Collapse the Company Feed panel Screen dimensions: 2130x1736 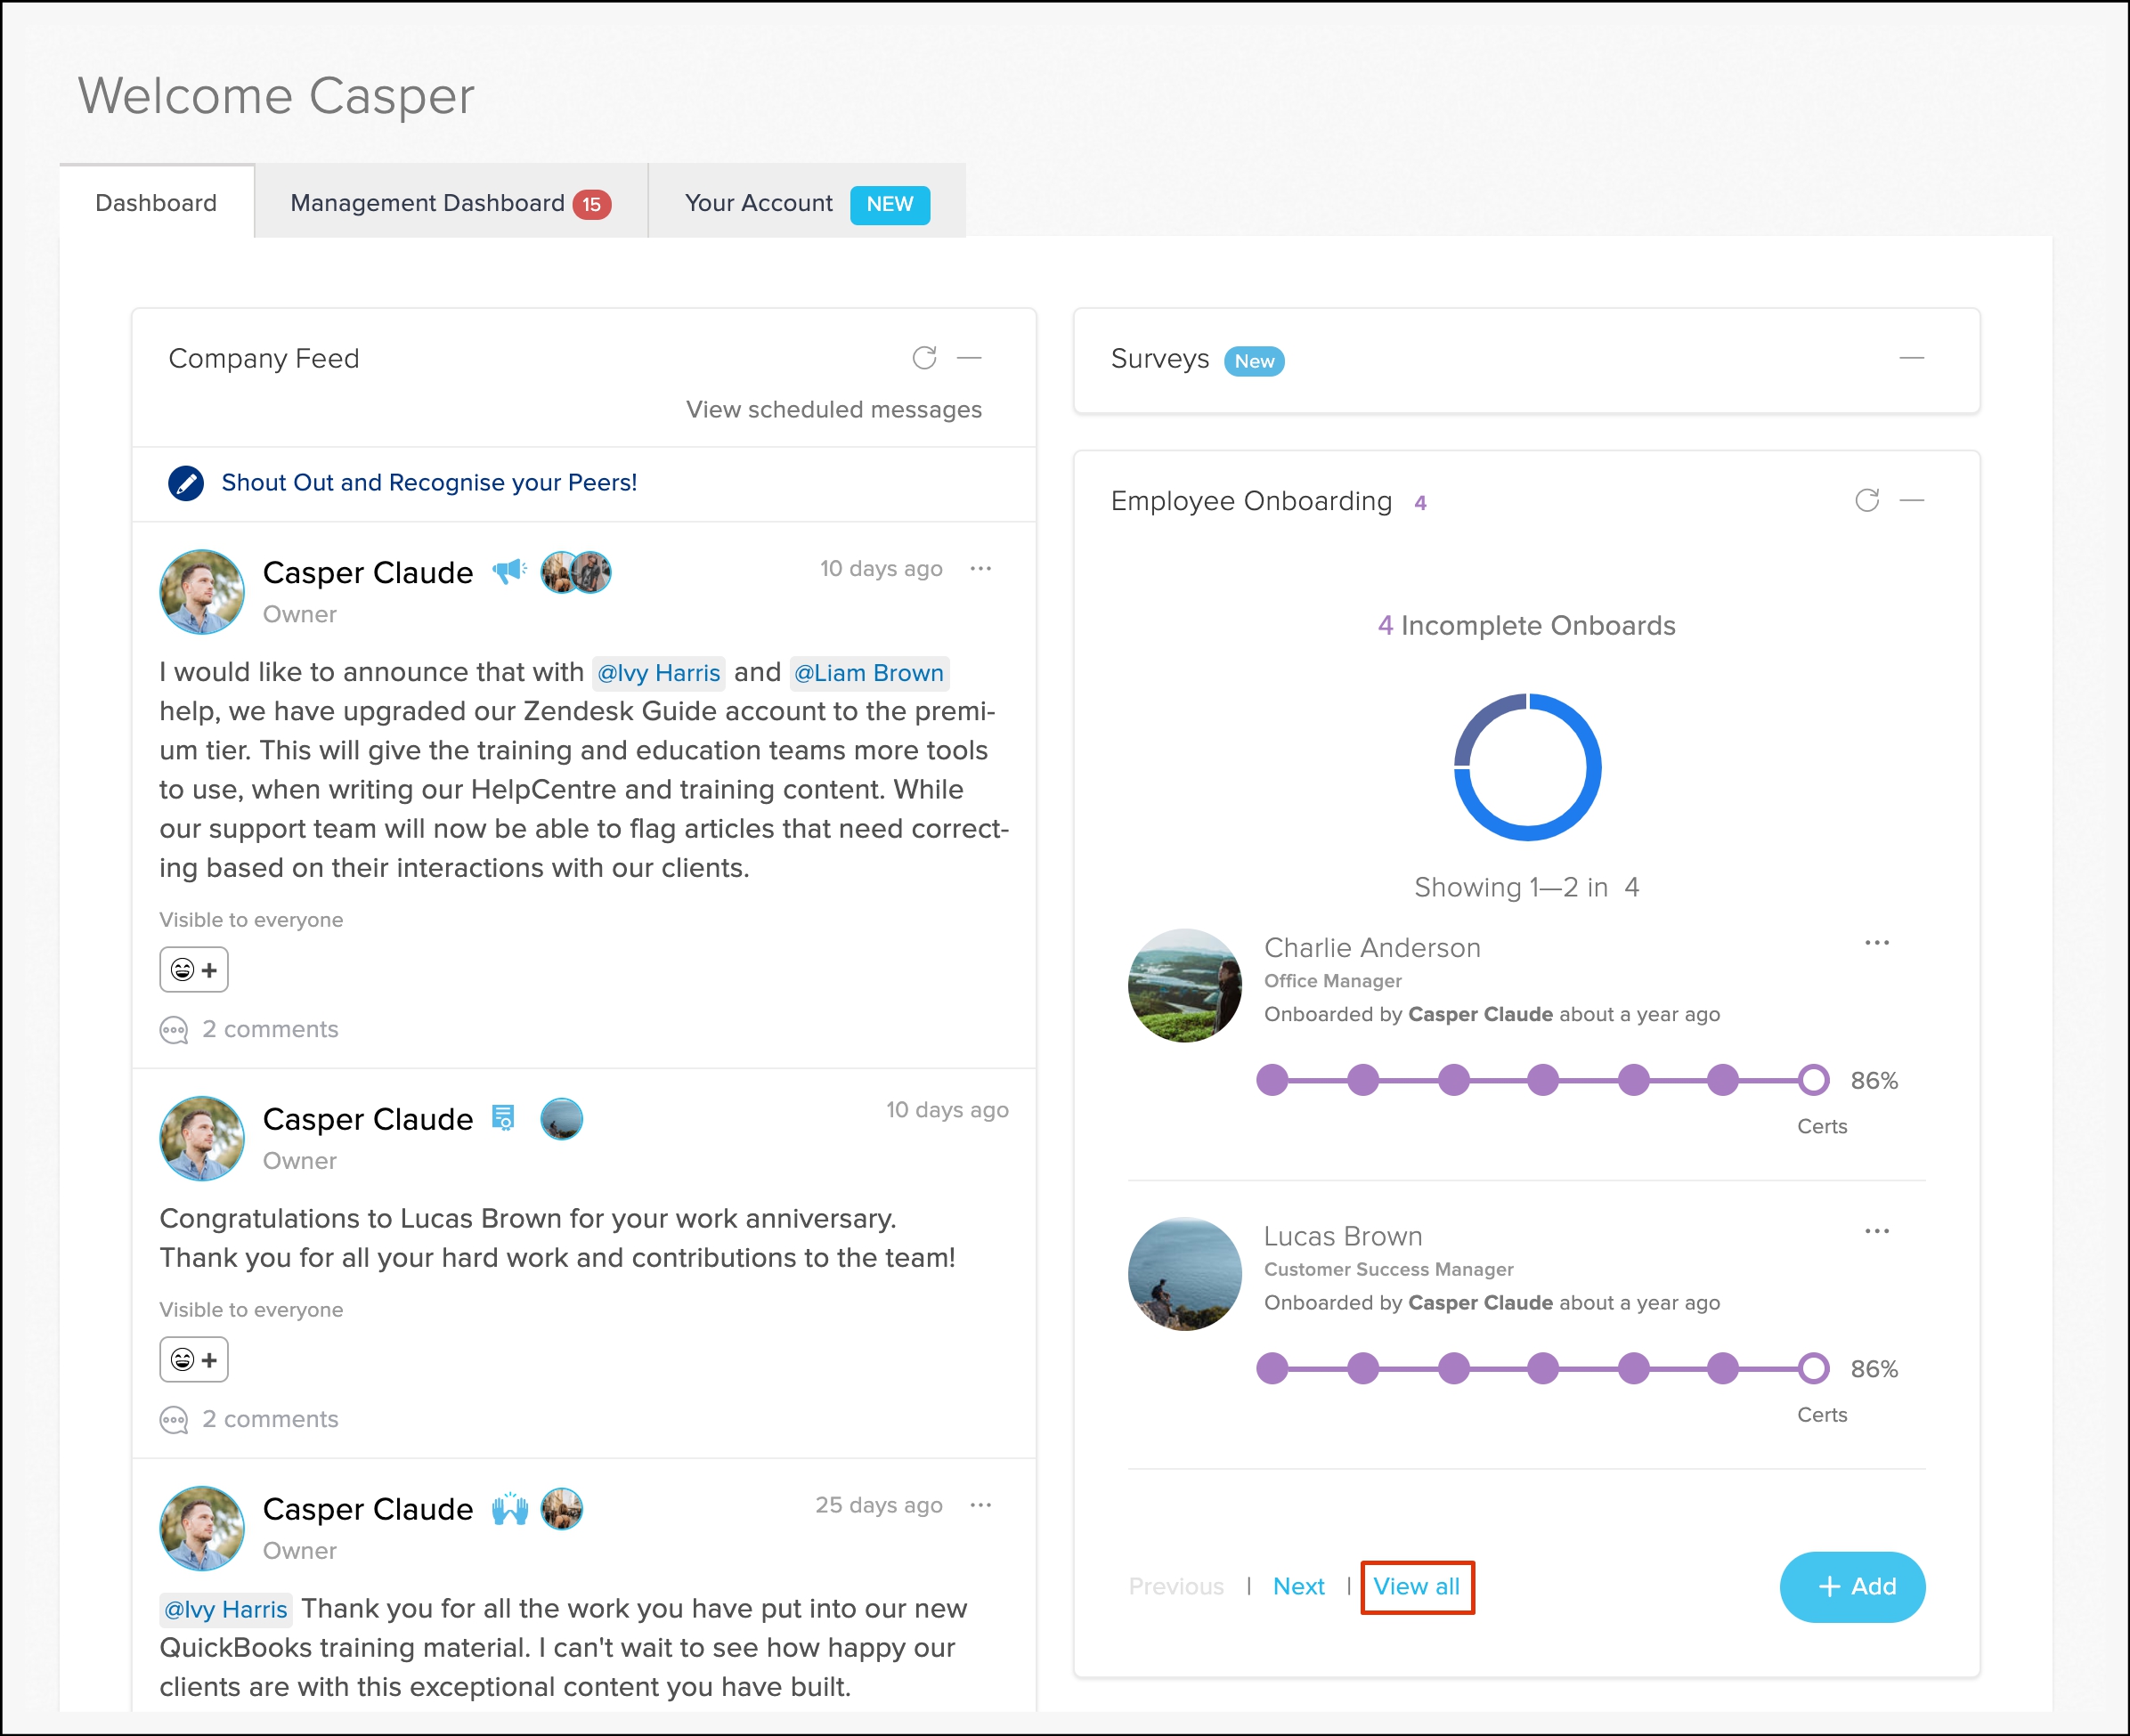(969, 358)
